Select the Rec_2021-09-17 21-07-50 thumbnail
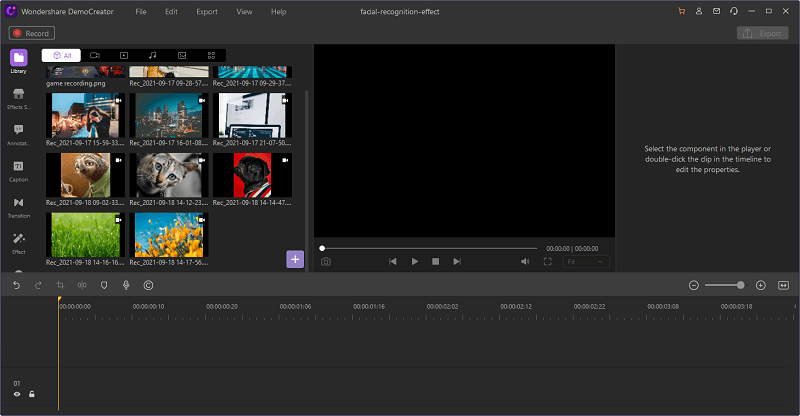The height and width of the screenshot is (416, 800). click(253, 115)
